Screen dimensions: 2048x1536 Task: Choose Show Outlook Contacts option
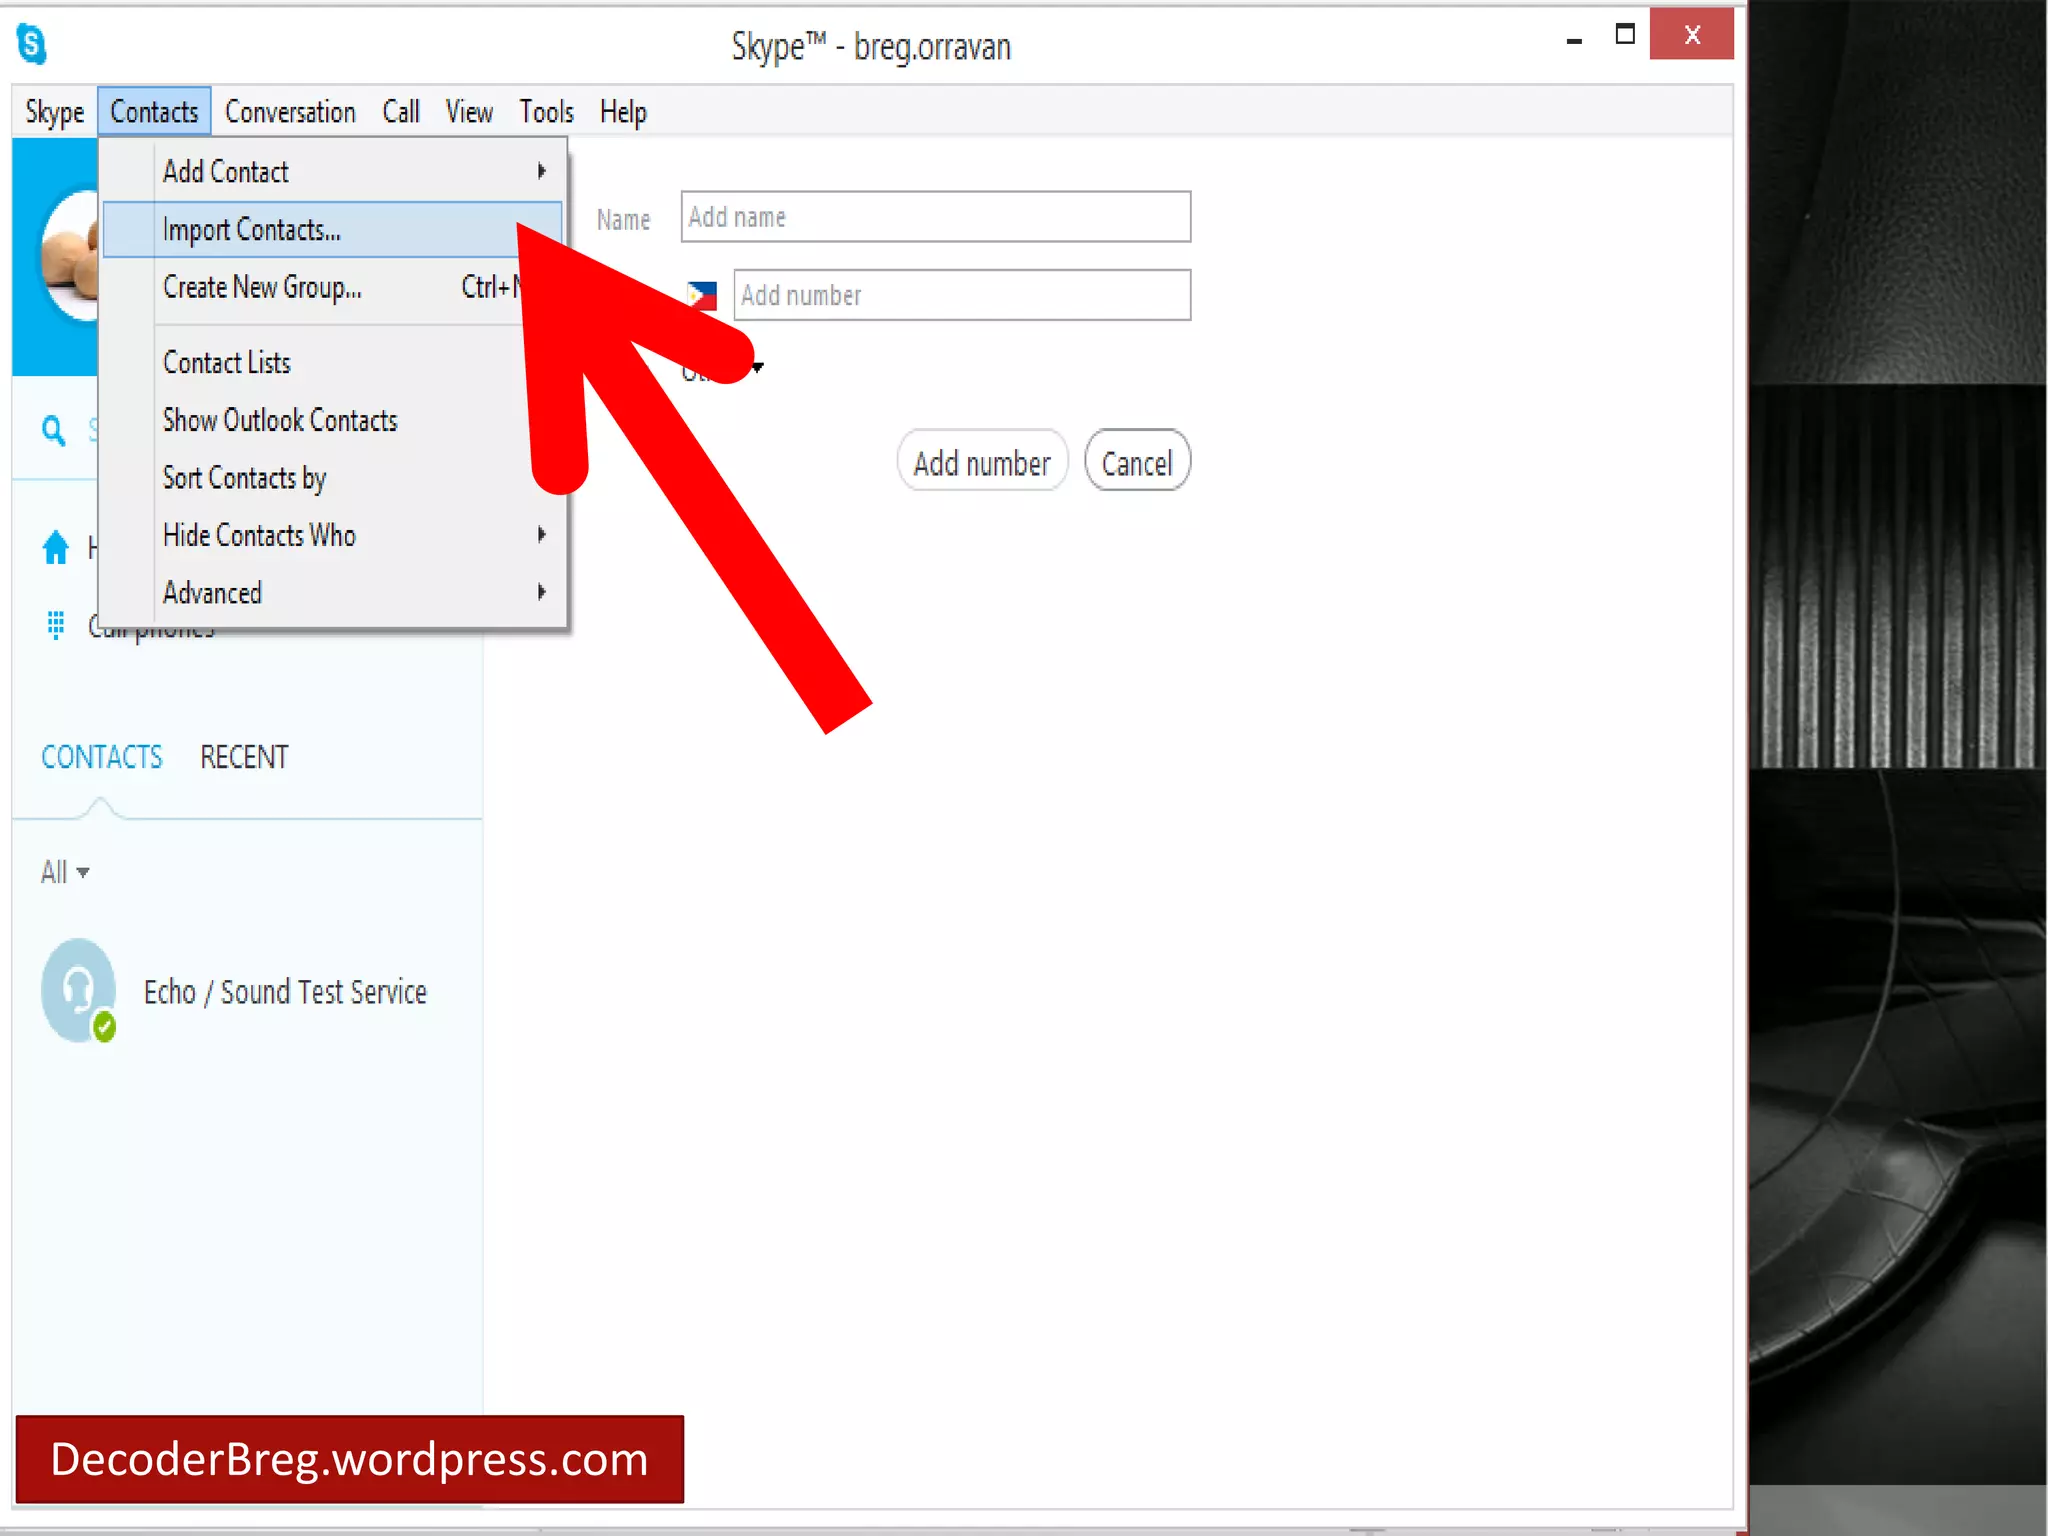pyautogui.click(x=280, y=420)
